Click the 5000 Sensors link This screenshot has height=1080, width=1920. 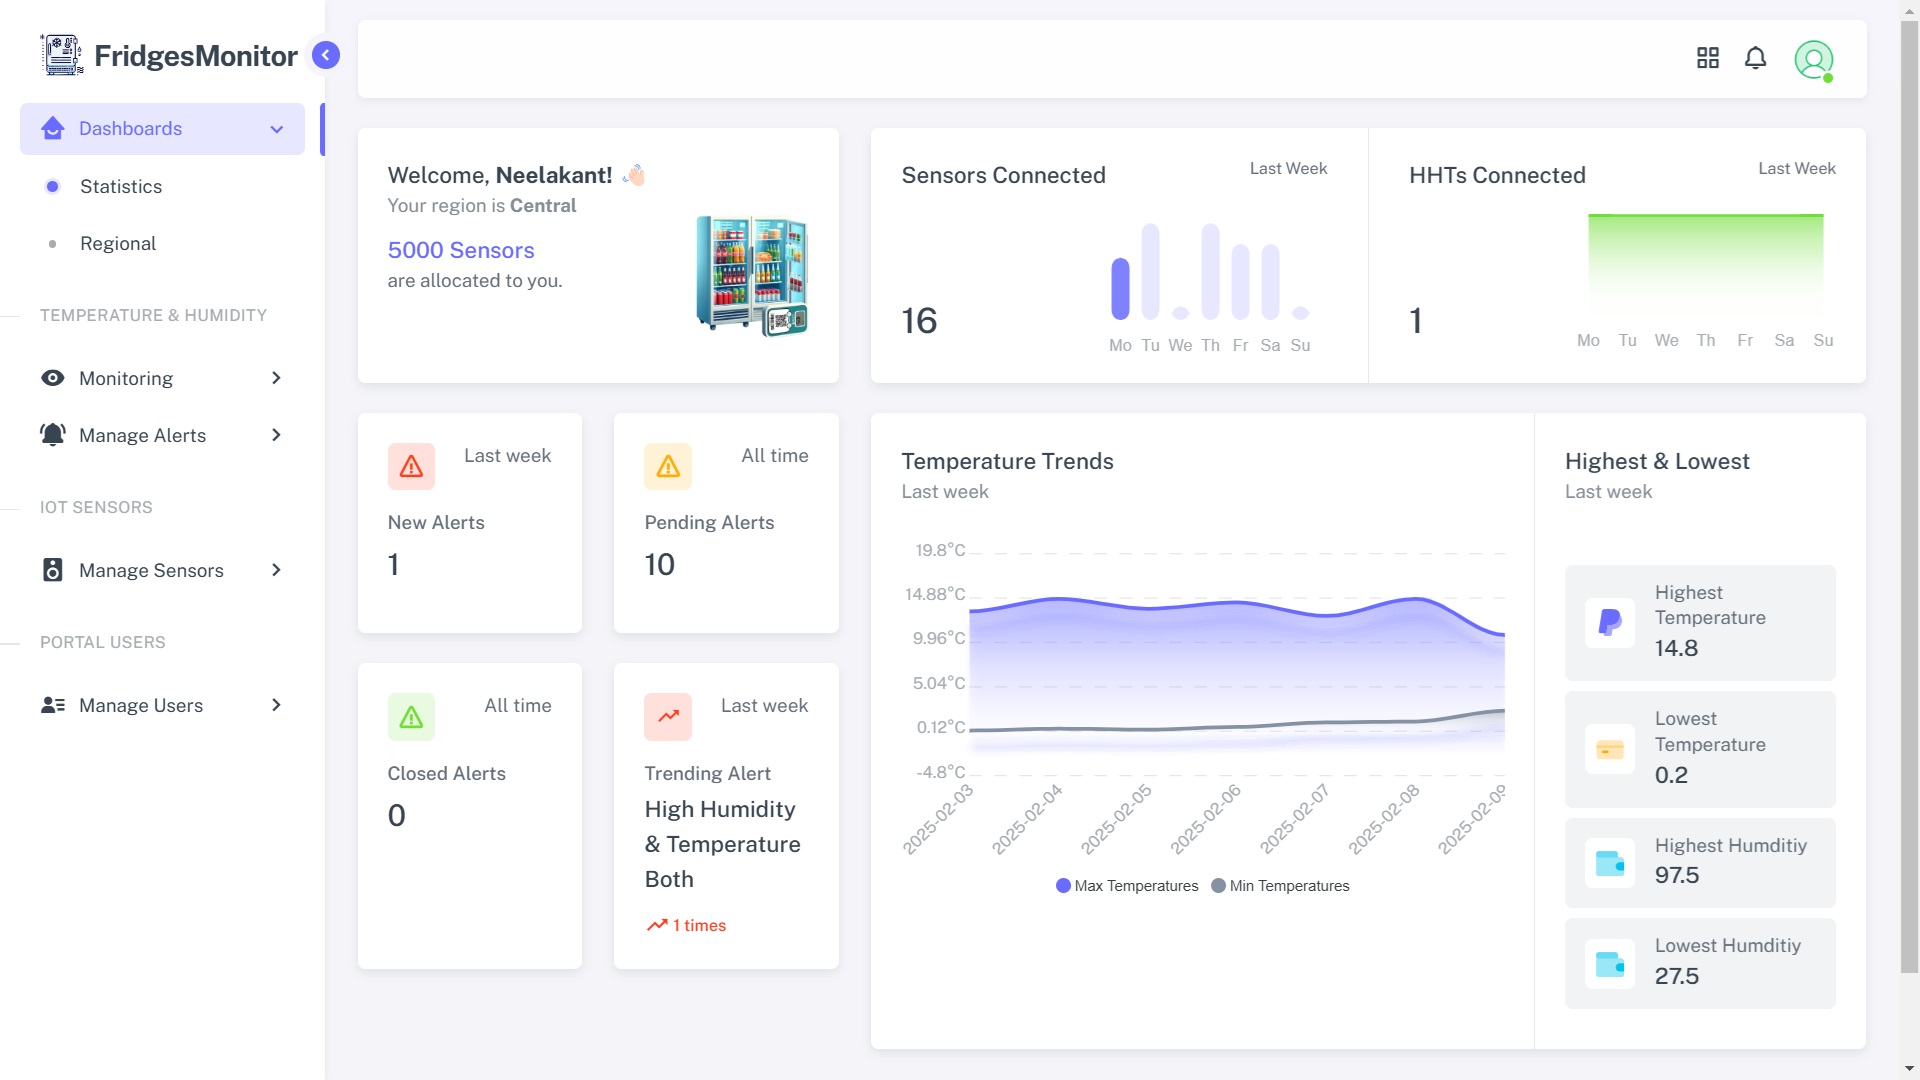(x=461, y=250)
